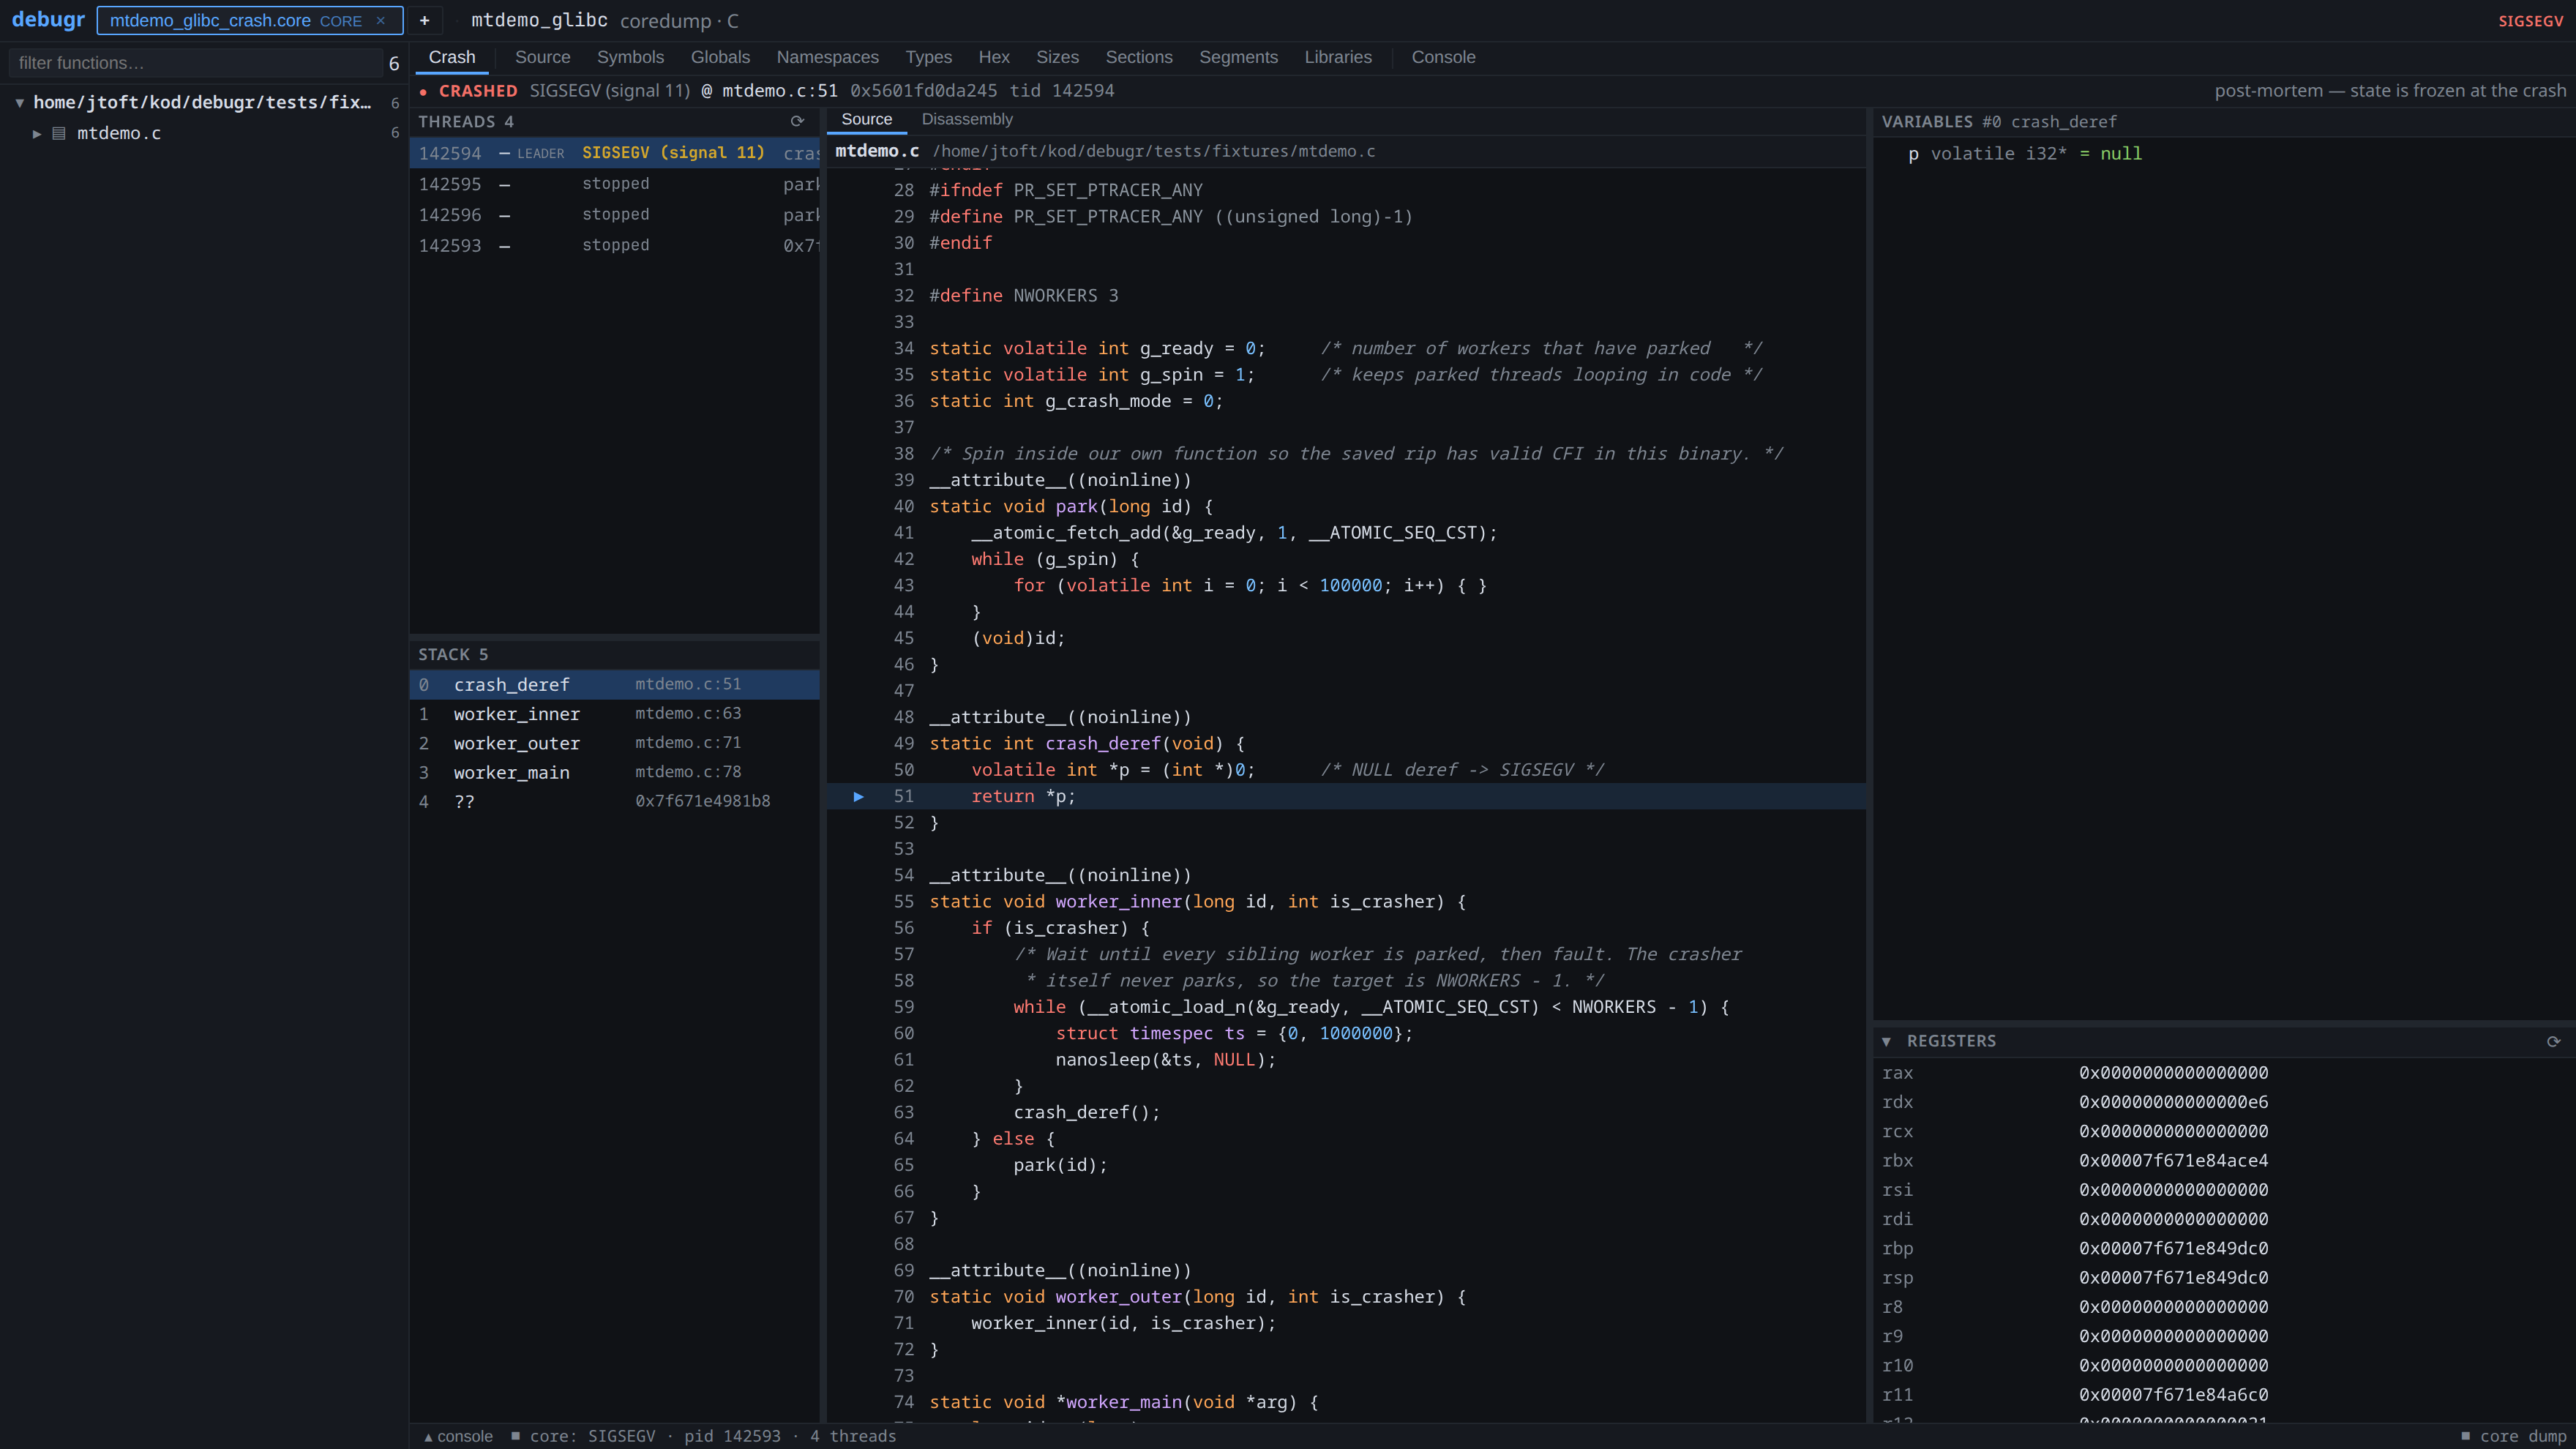Open the Crash tab
The width and height of the screenshot is (2576, 1449).
pos(452,57)
